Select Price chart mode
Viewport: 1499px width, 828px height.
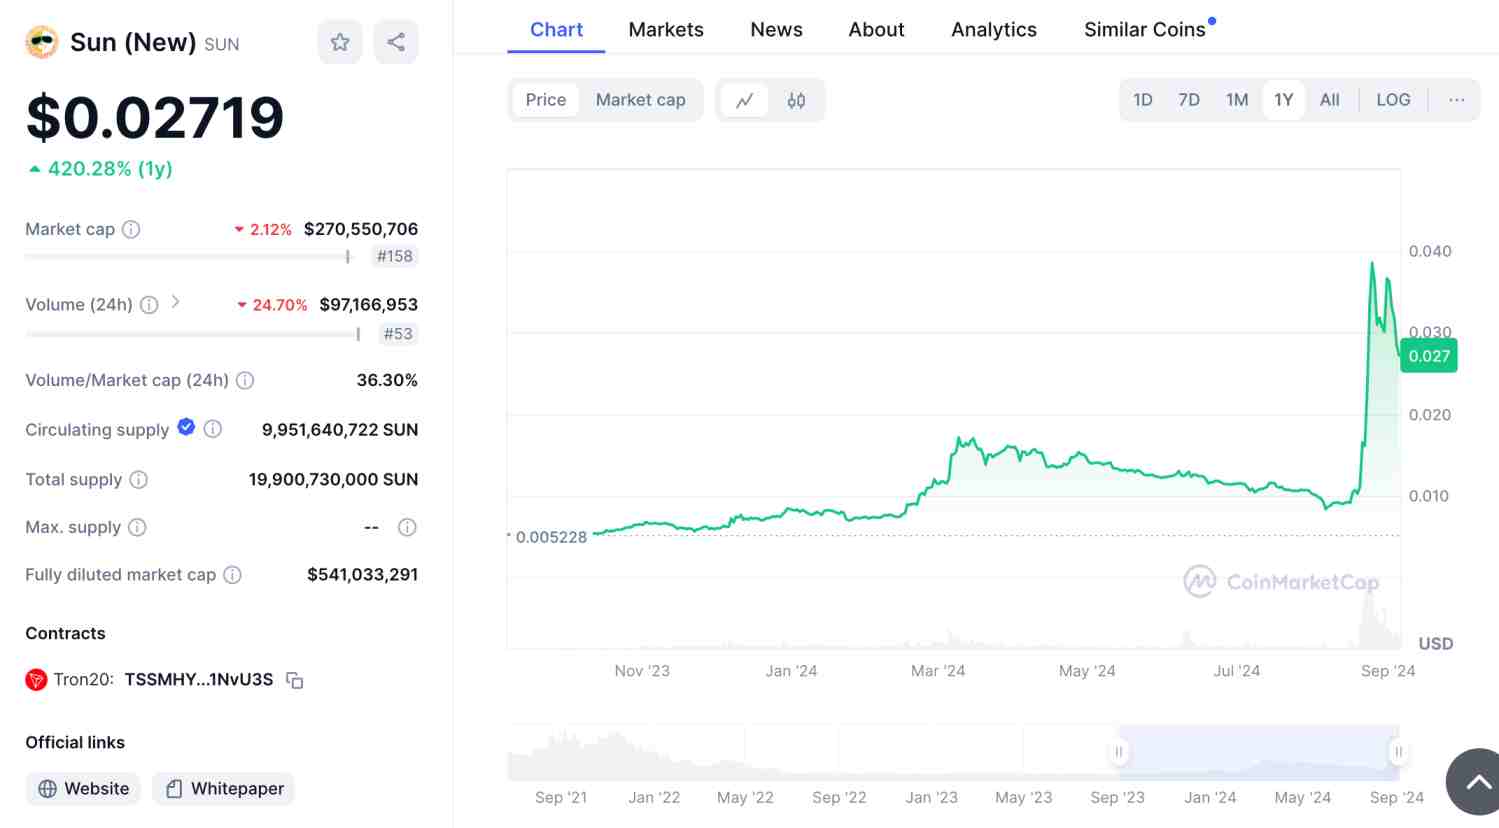[546, 100]
